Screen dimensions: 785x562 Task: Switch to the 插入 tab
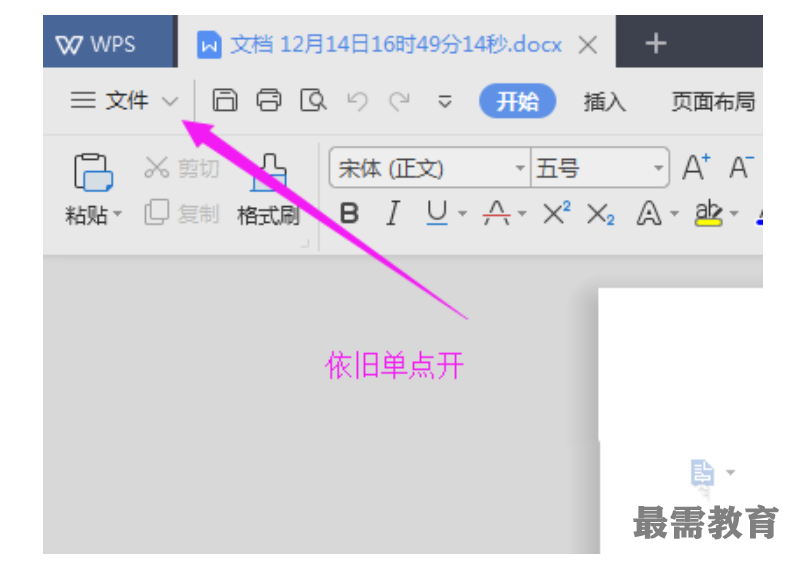tap(605, 102)
